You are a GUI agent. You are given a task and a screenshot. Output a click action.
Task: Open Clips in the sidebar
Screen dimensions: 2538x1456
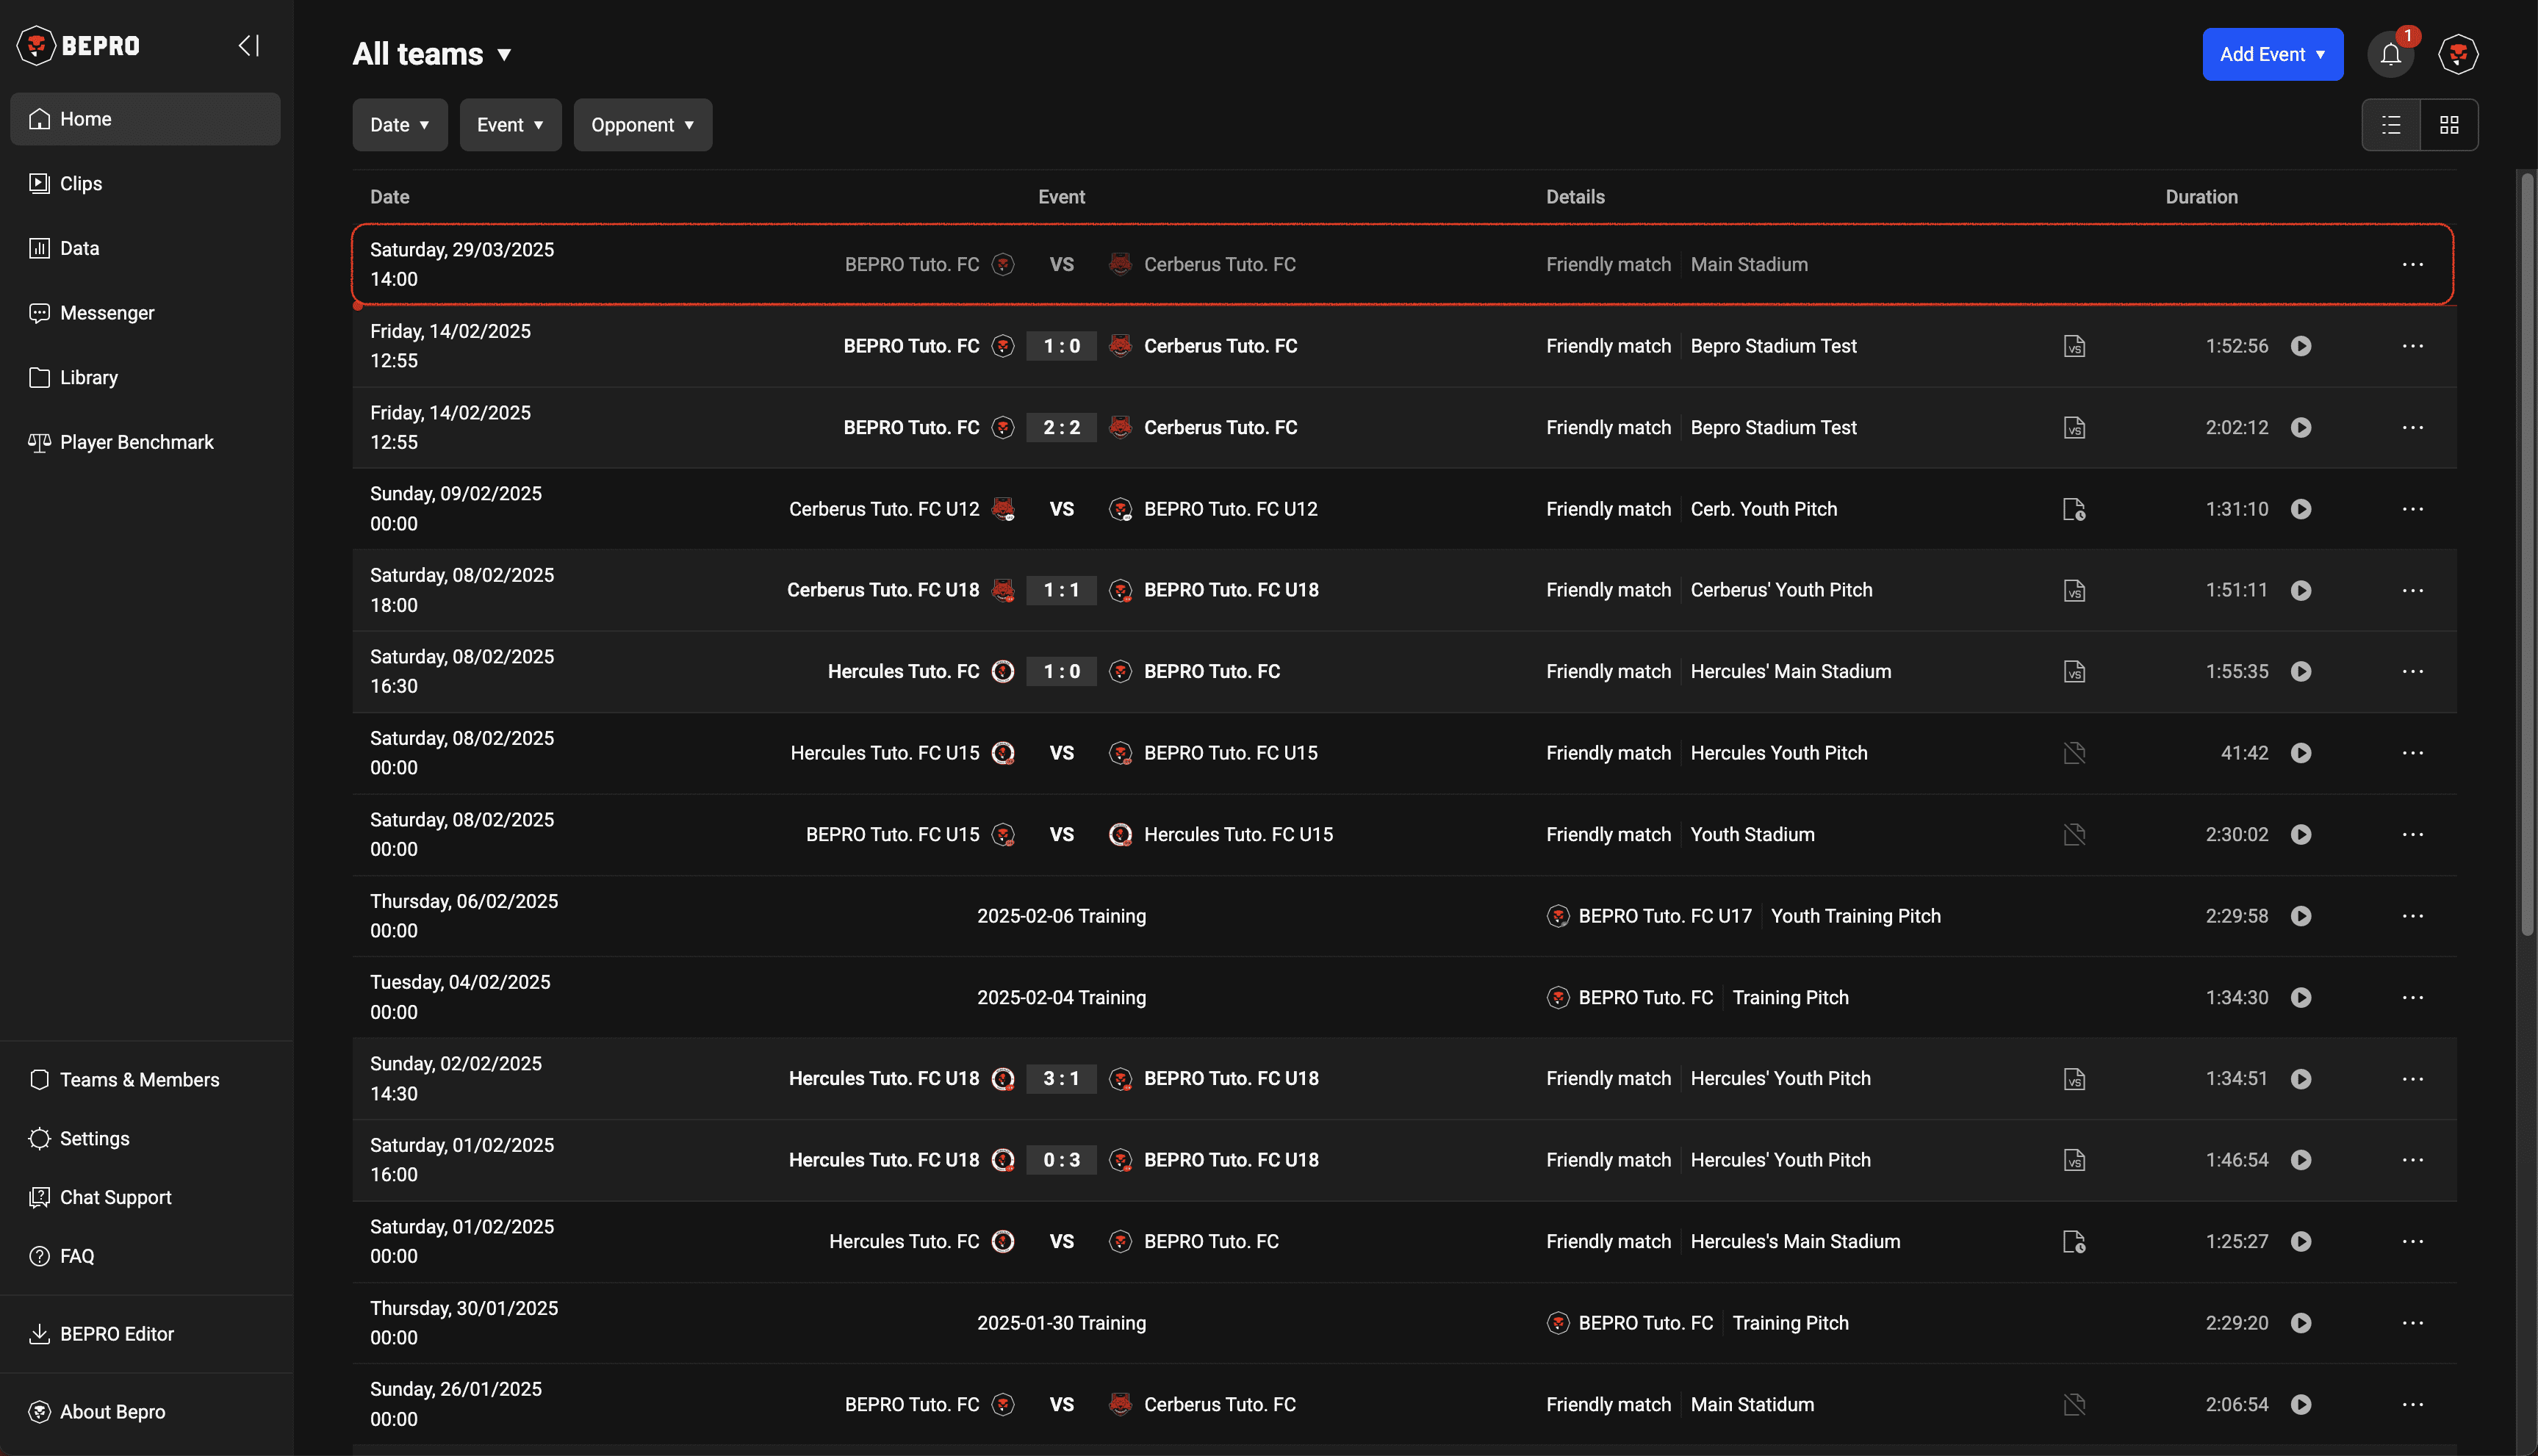(145, 184)
